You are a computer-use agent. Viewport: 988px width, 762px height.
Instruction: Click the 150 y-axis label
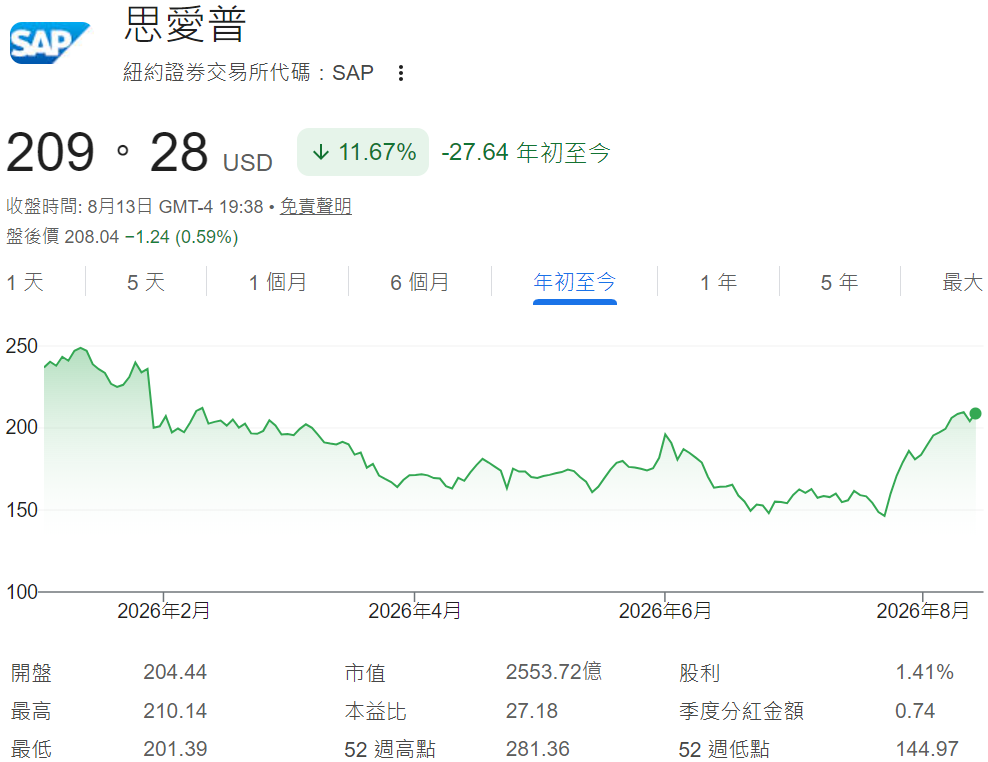[x=21, y=510]
